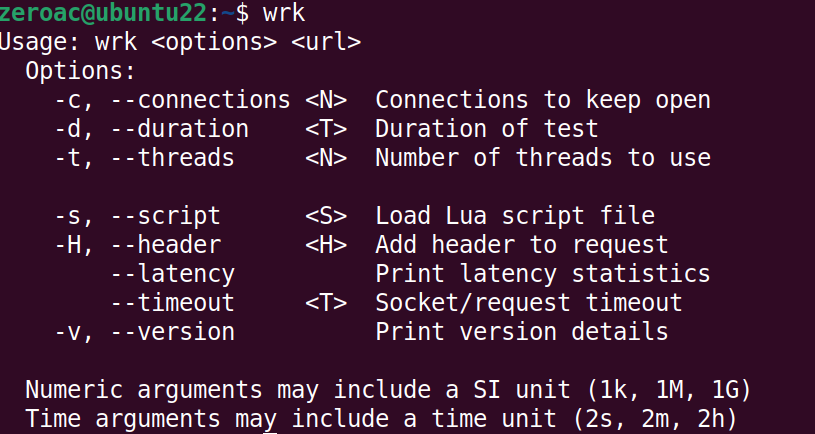Click the --version option text
This screenshot has height=434, width=815.
pos(172,331)
